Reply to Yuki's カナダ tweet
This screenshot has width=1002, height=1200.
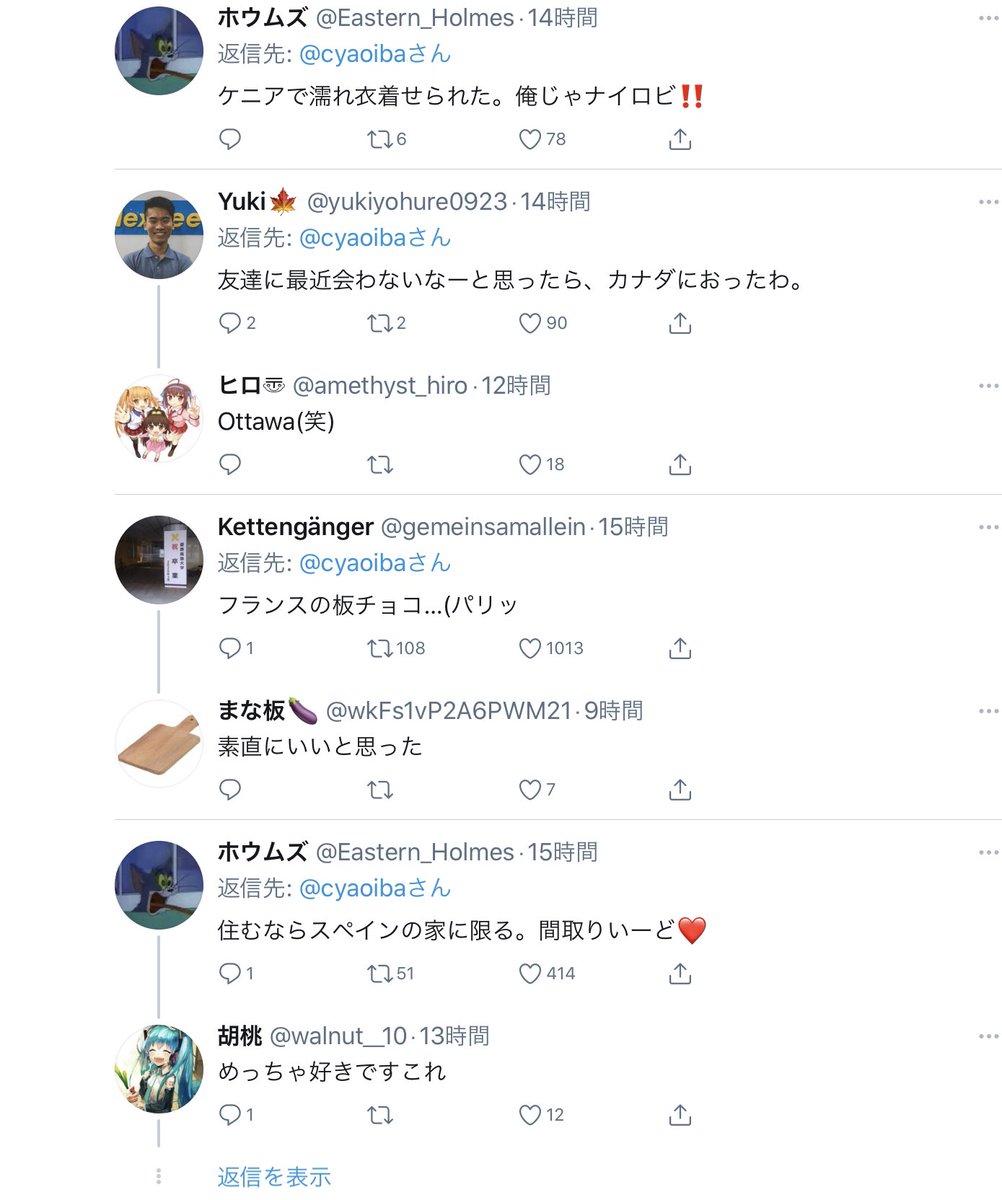tap(230, 323)
